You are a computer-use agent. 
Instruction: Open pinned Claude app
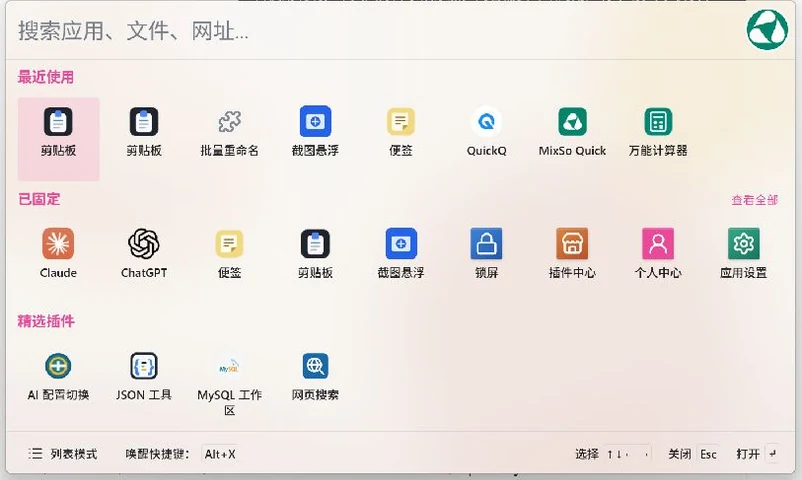tap(58, 254)
